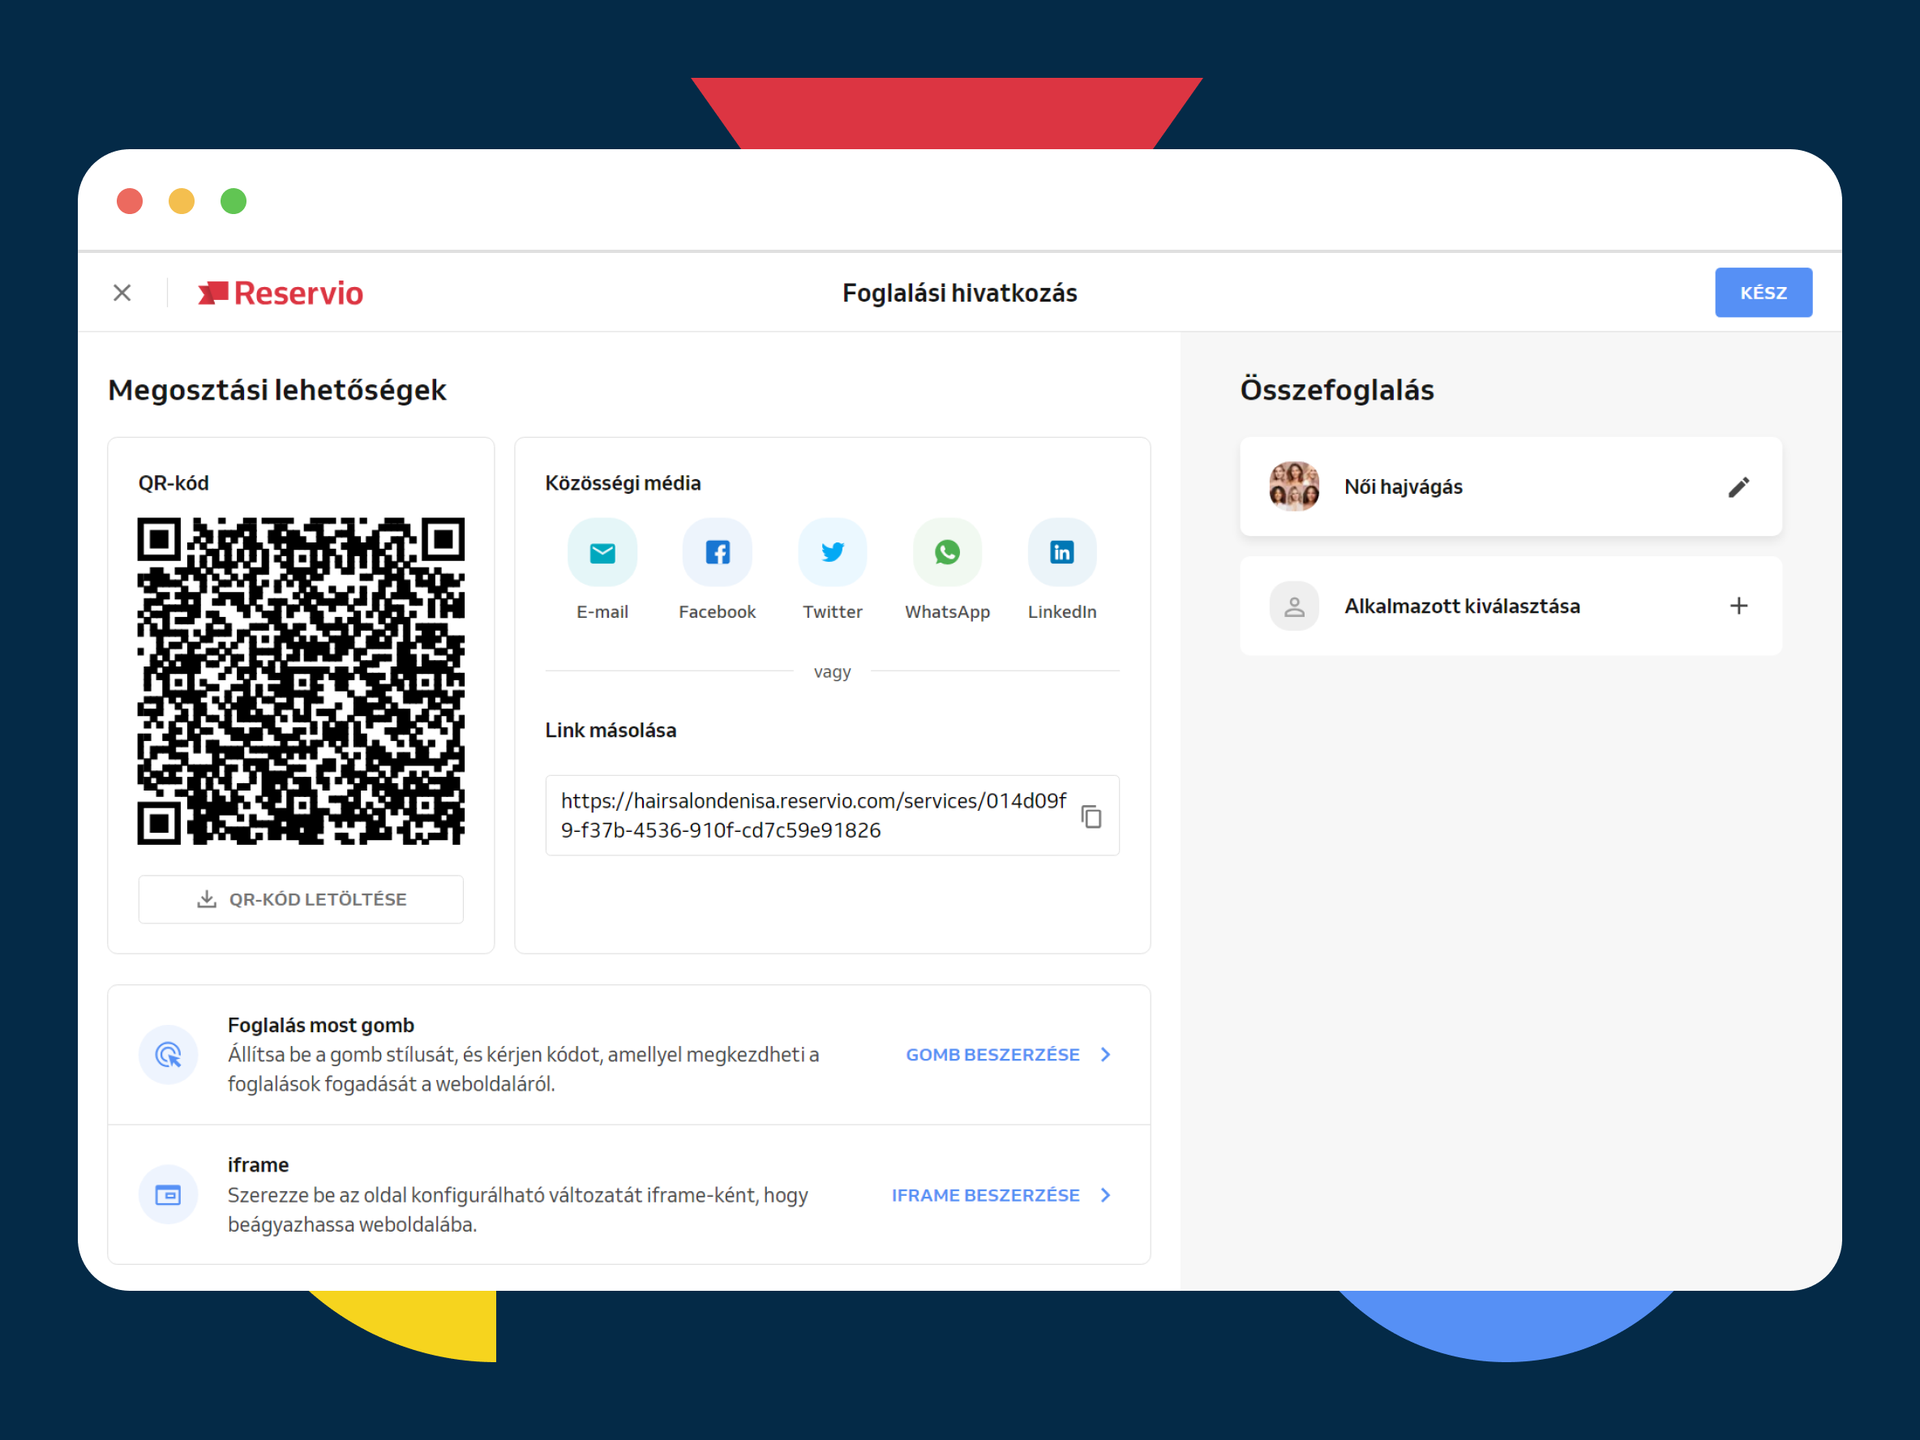Expand GOMB BESZERZÉSE with its chevron
Screen dimensions: 1920x1440
tap(1104, 1054)
